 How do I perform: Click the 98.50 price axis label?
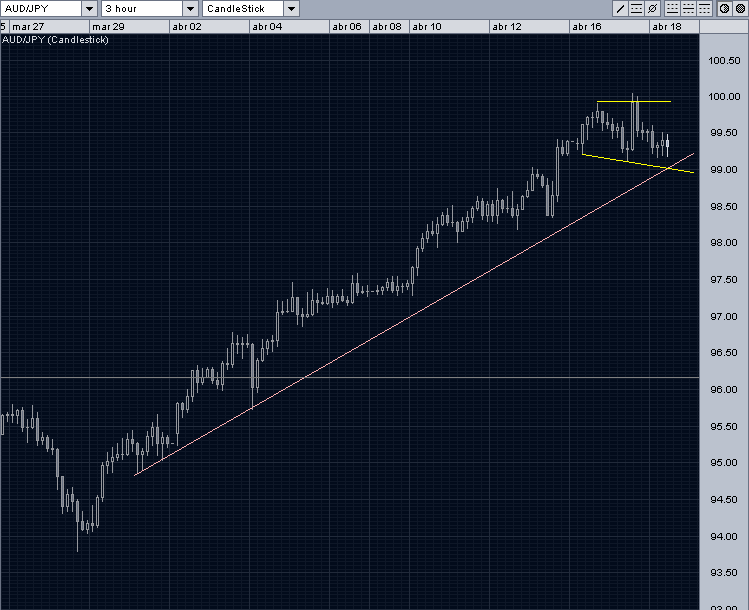pos(725,206)
